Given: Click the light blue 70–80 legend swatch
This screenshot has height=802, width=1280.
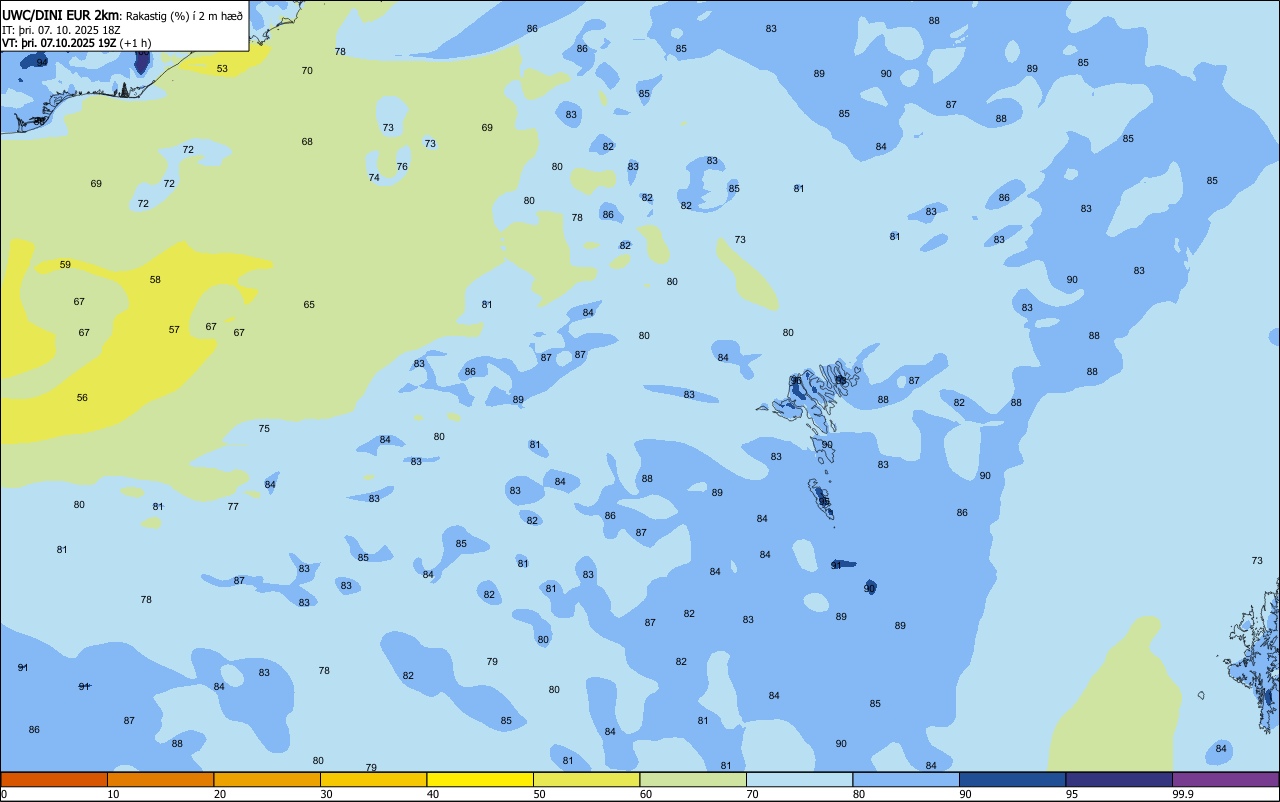Looking at the screenshot, I should [x=799, y=779].
